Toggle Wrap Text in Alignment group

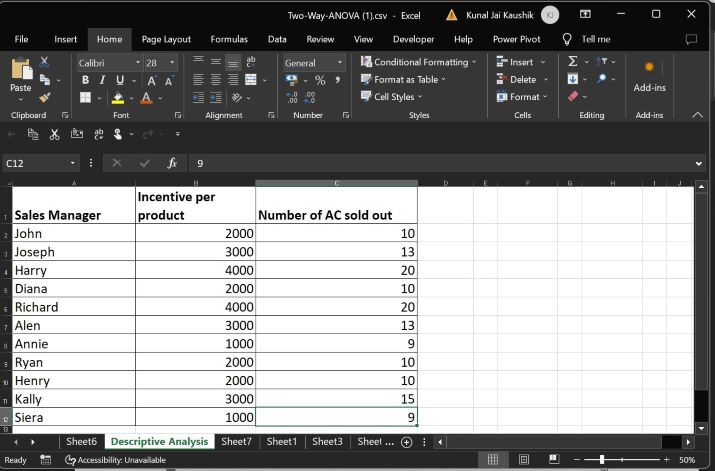[x=250, y=62]
